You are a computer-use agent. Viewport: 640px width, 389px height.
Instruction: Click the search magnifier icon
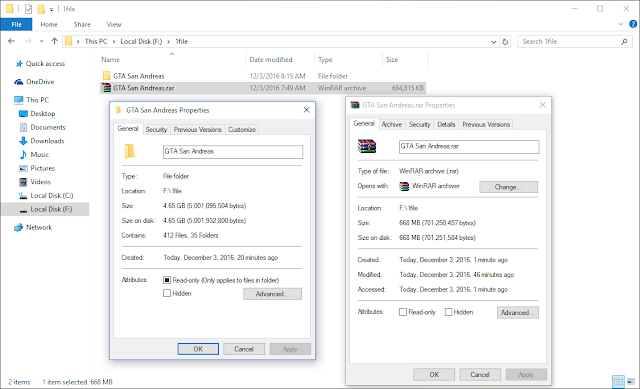[624, 42]
